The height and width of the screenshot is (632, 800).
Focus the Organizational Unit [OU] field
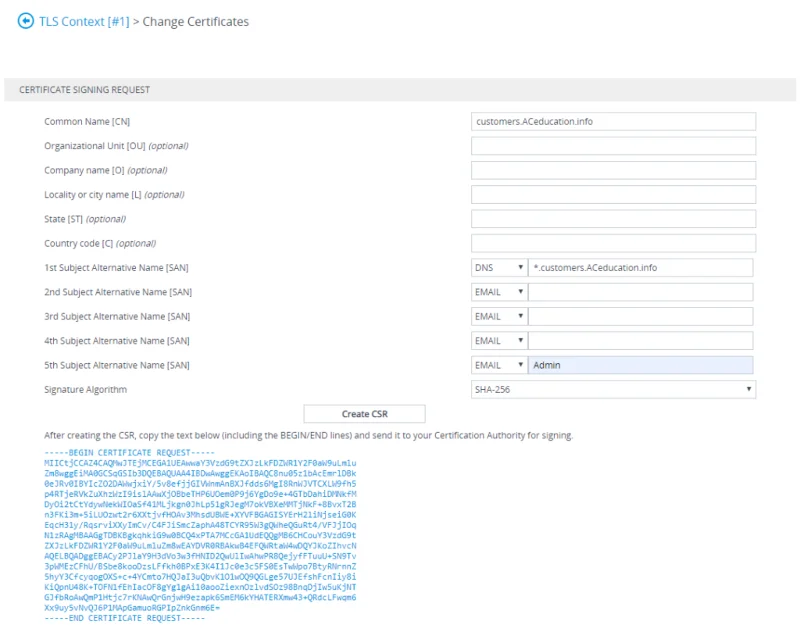(613, 146)
